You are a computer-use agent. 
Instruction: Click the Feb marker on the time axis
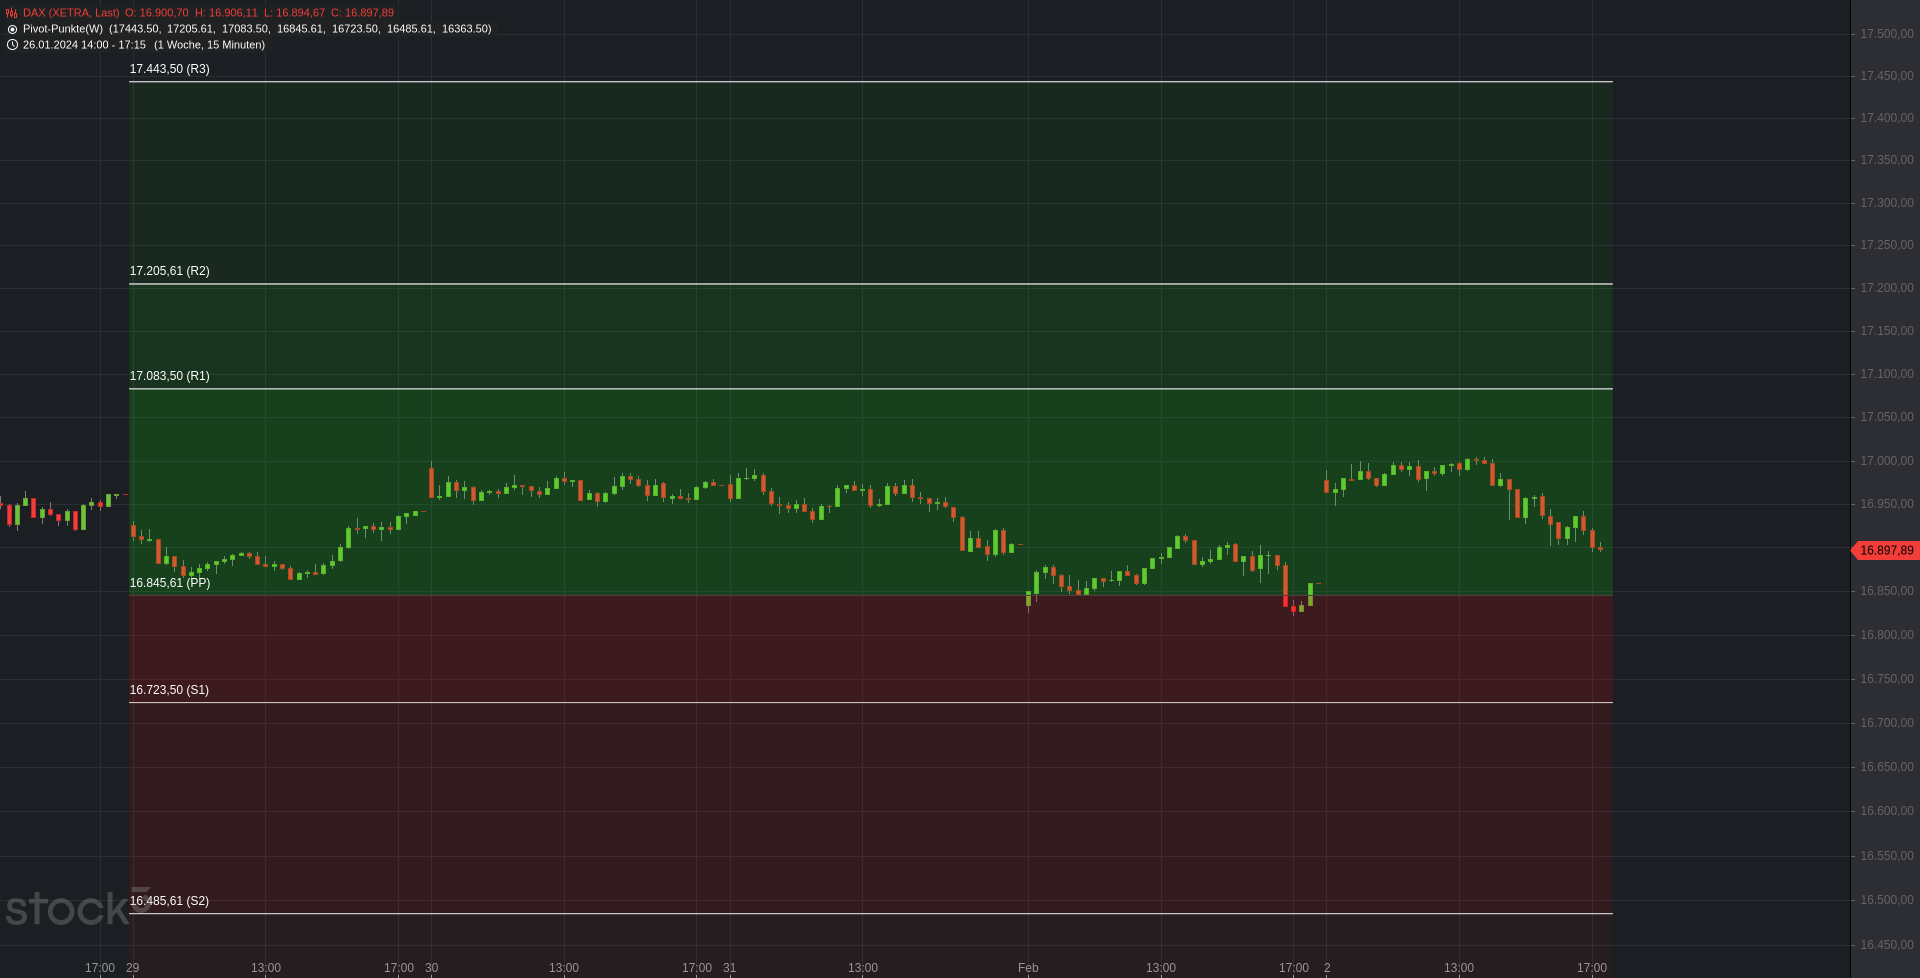pos(1028,968)
